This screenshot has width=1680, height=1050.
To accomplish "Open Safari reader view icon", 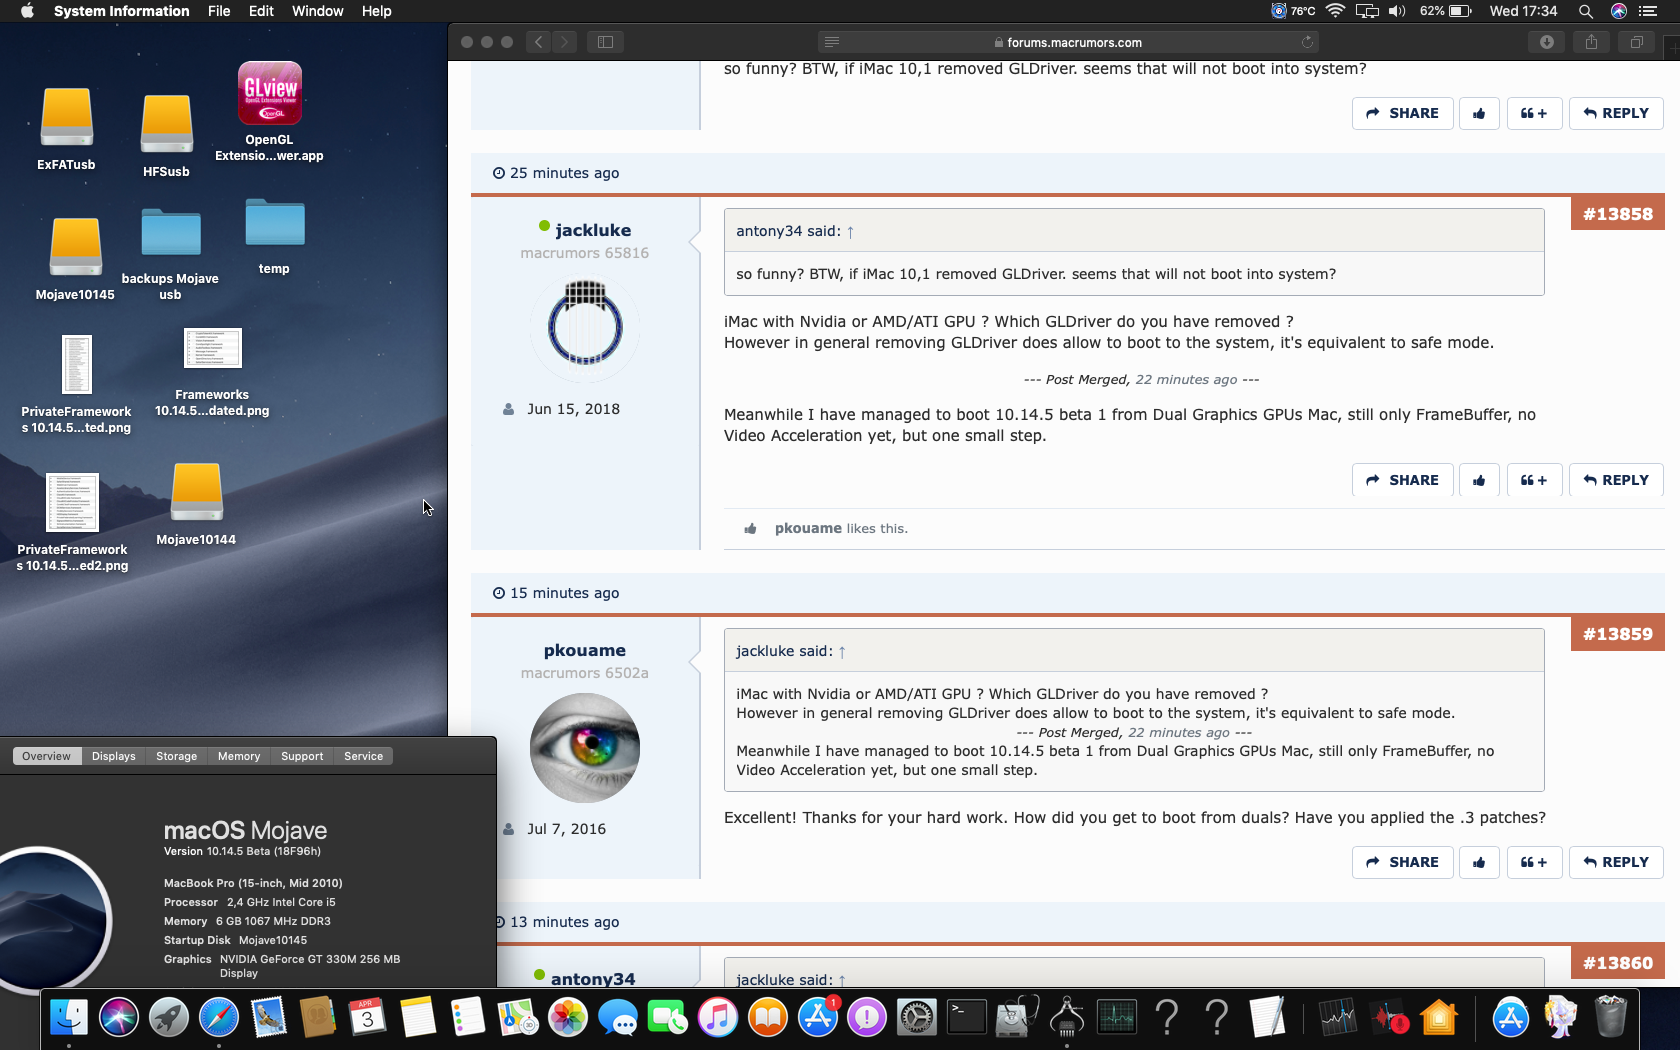I will (832, 42).
